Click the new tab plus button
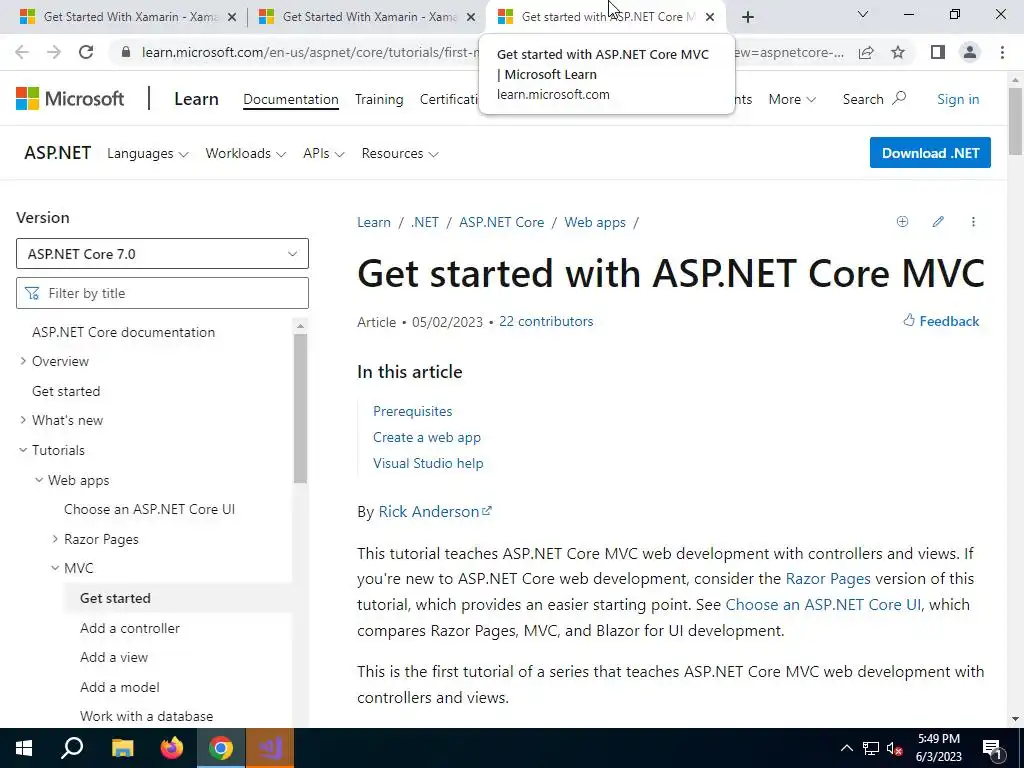Screen dimensions: 1024x768 click(x=748, y=17)
